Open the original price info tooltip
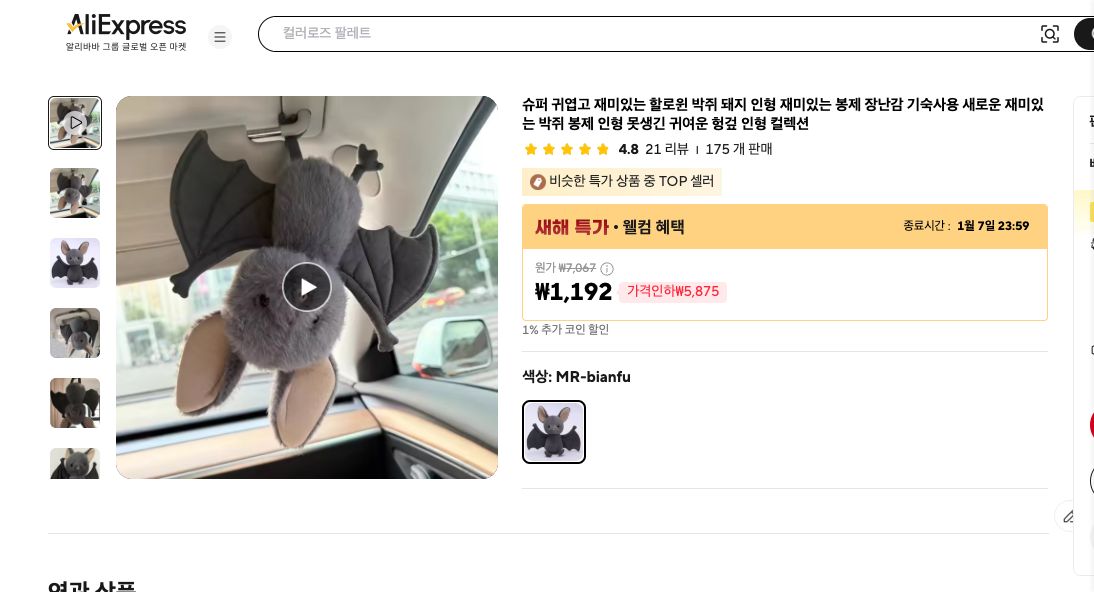 (x=607, y=268)
